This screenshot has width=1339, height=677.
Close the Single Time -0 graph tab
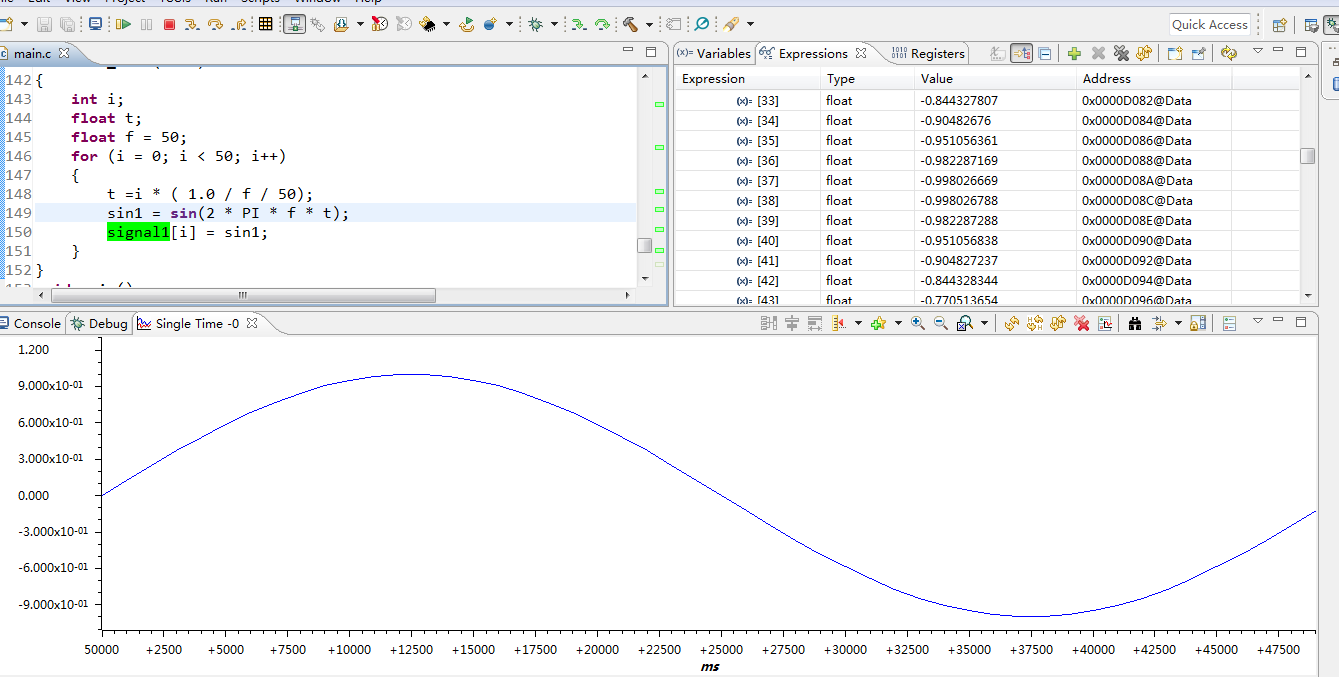[252, 323]
